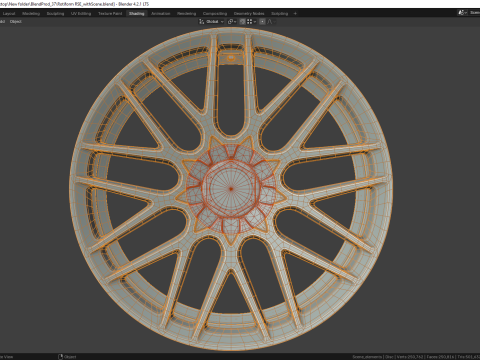
Task: Open the scene selector icon dropdown
Action: click(x=462, y=13)
